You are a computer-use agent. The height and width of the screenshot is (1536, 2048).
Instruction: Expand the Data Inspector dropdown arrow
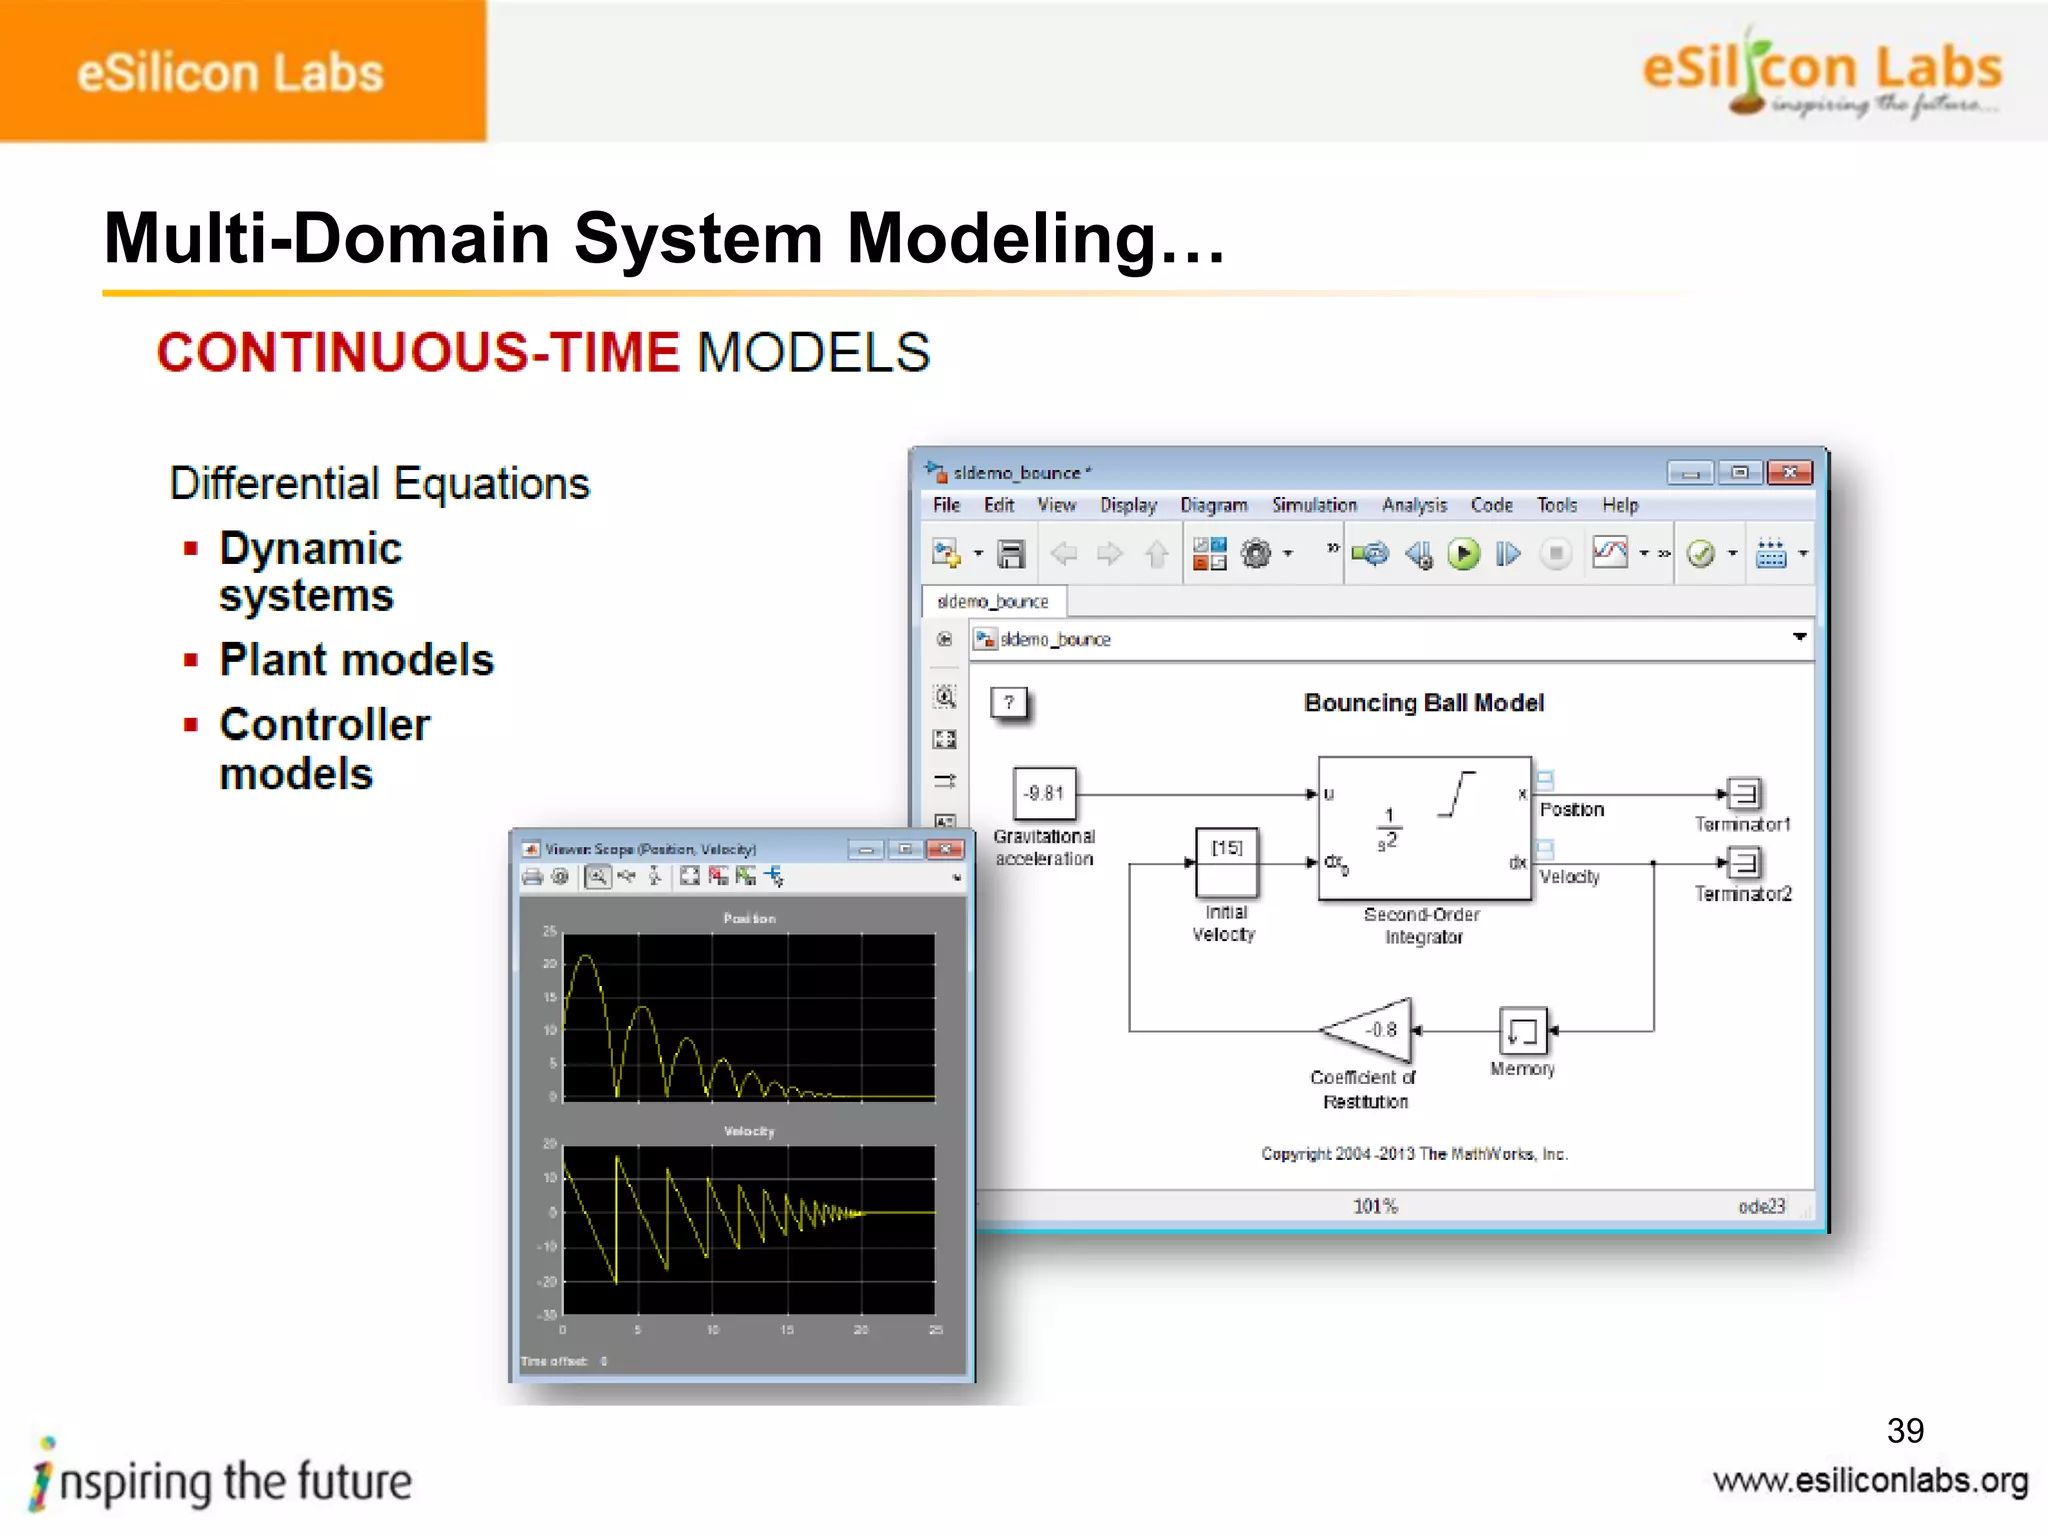click(1643, 554)
